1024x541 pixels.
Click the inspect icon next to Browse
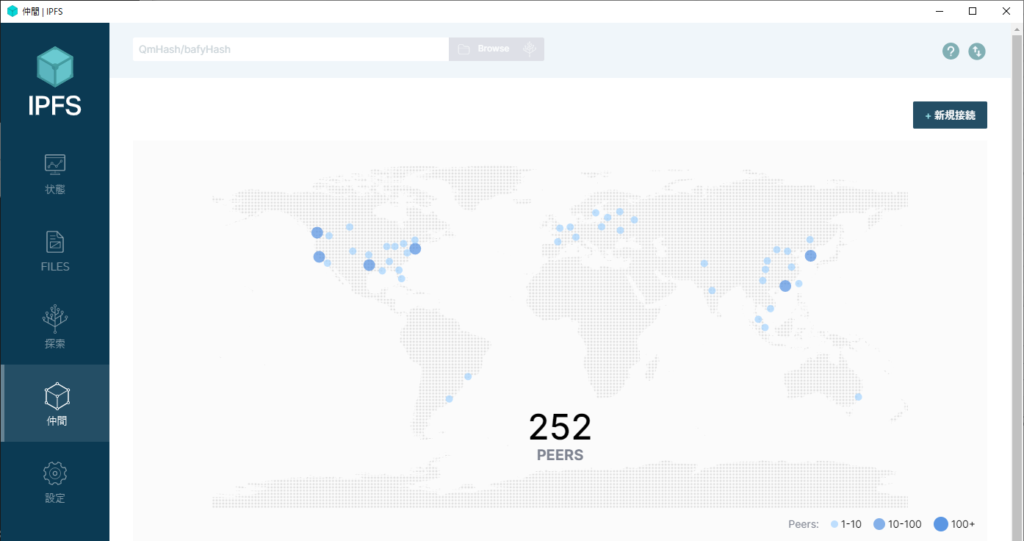(x=530, y=49)
